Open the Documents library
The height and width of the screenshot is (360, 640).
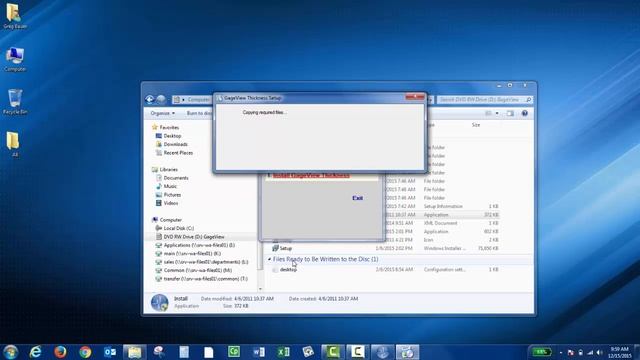point(176,178)
